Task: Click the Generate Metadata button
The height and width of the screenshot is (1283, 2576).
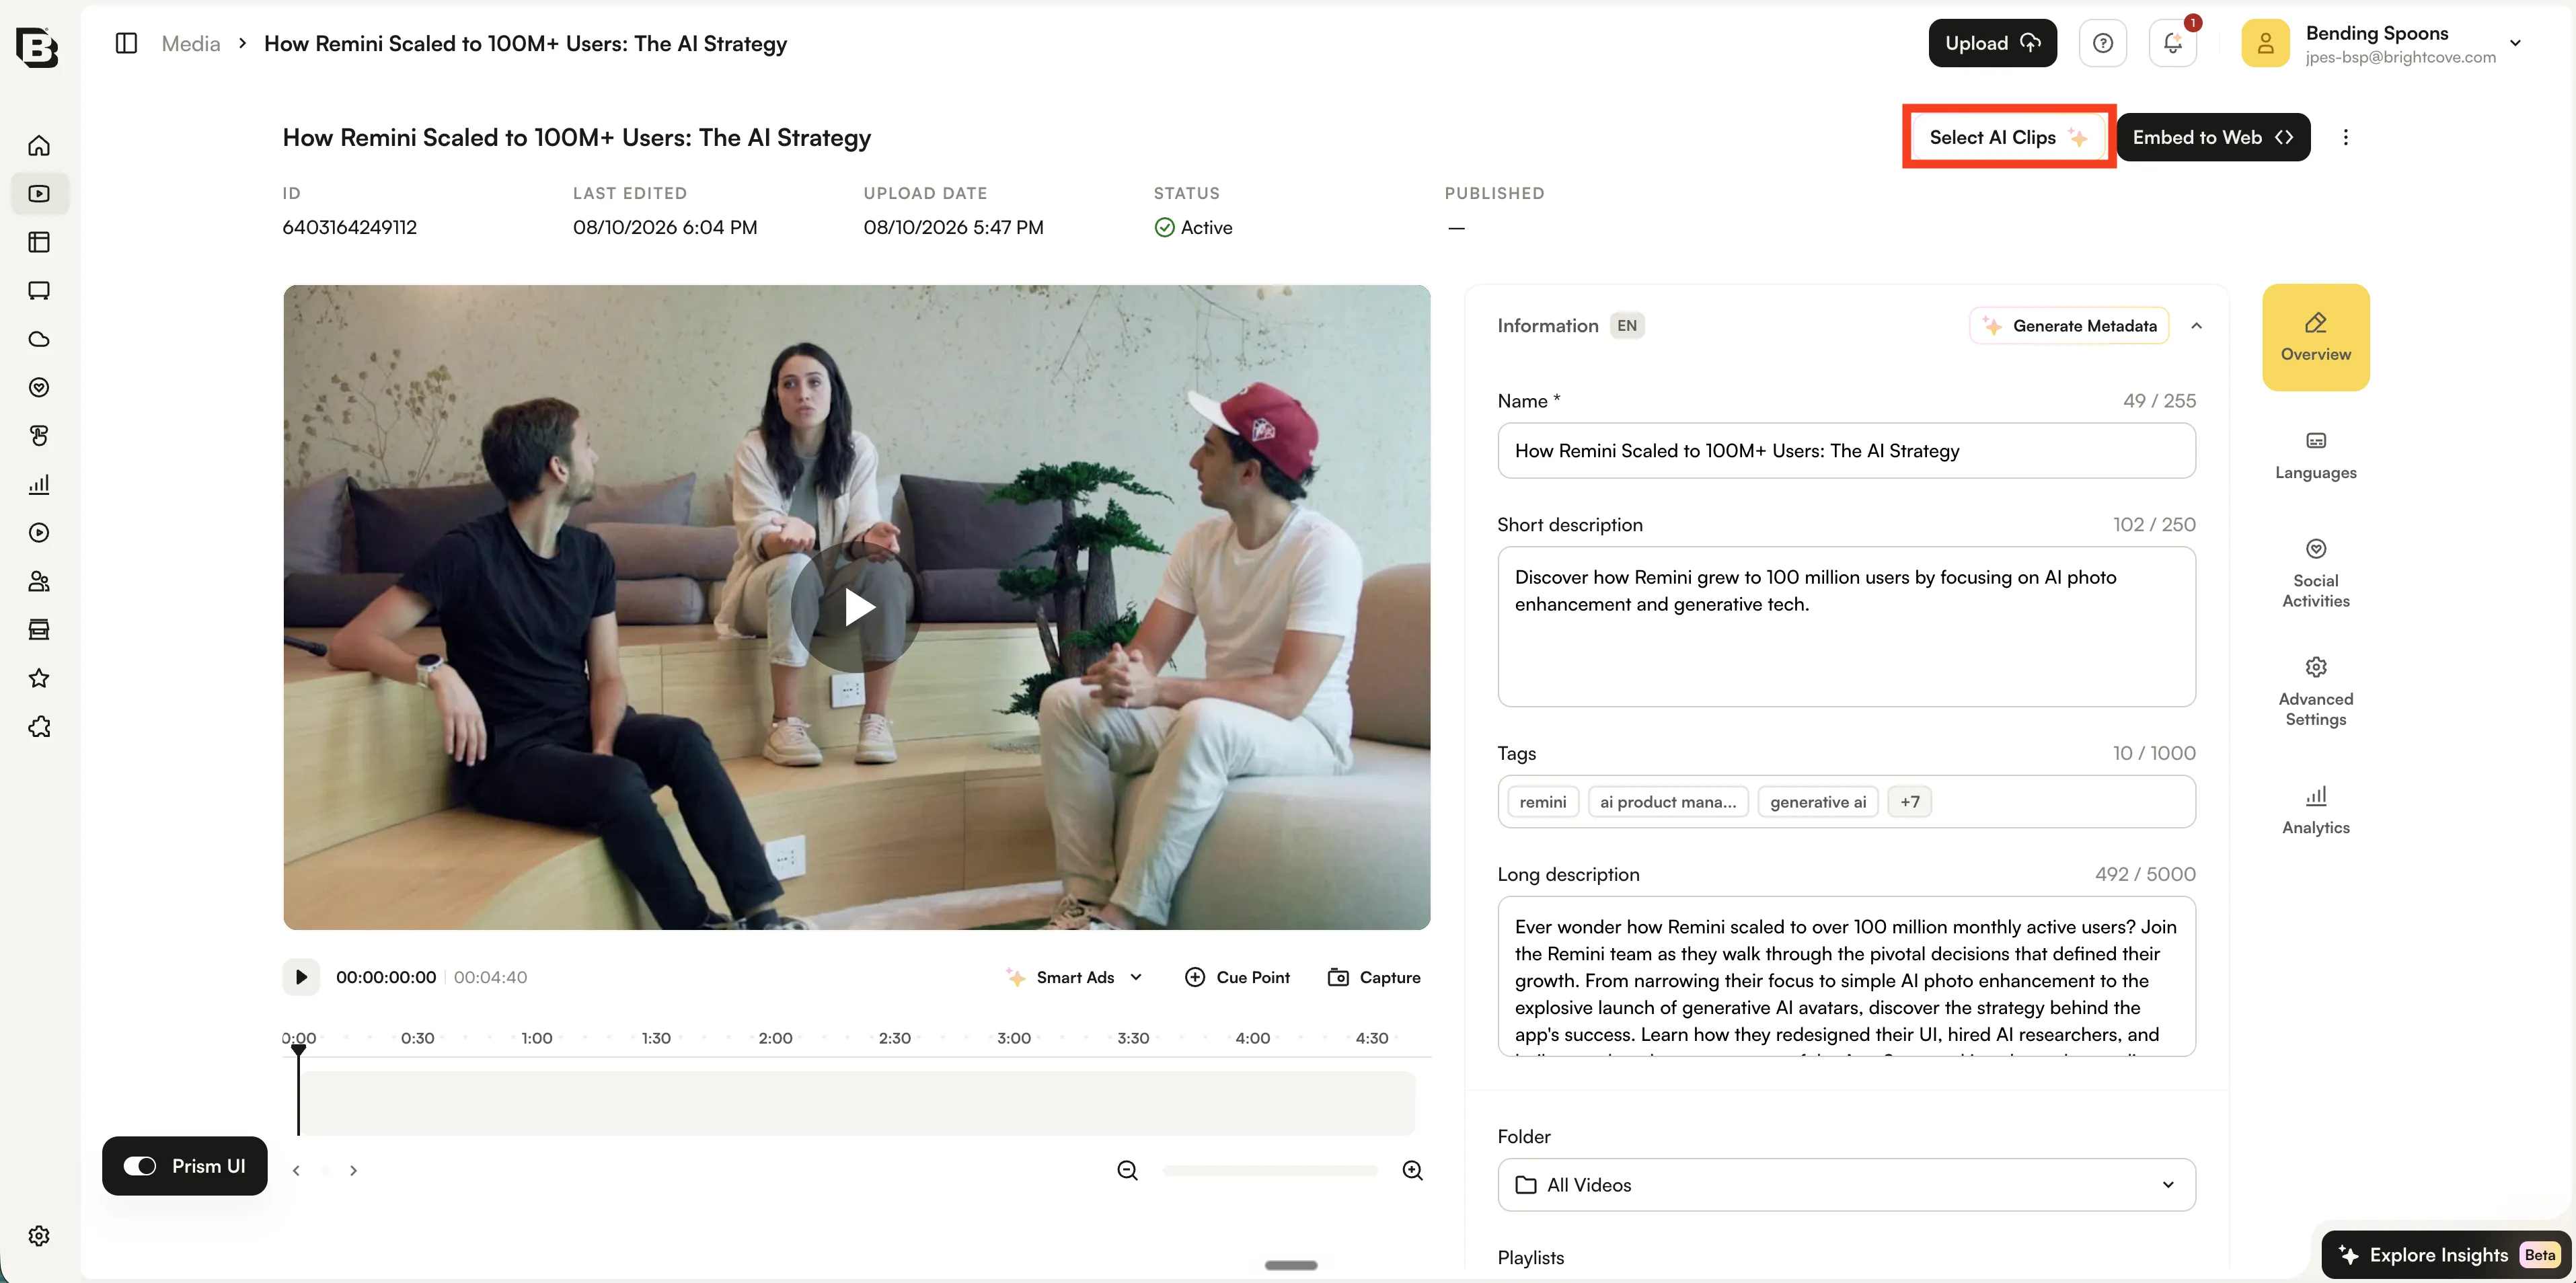Action: coord(2069,326)
